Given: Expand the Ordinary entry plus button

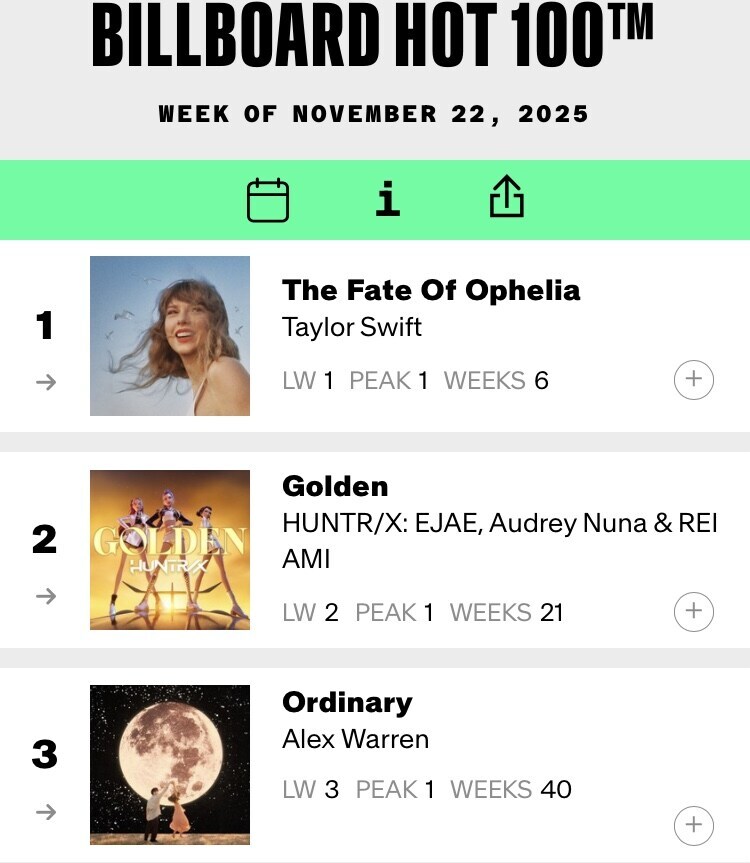Looking at the screenshot, I should point(694,826).
